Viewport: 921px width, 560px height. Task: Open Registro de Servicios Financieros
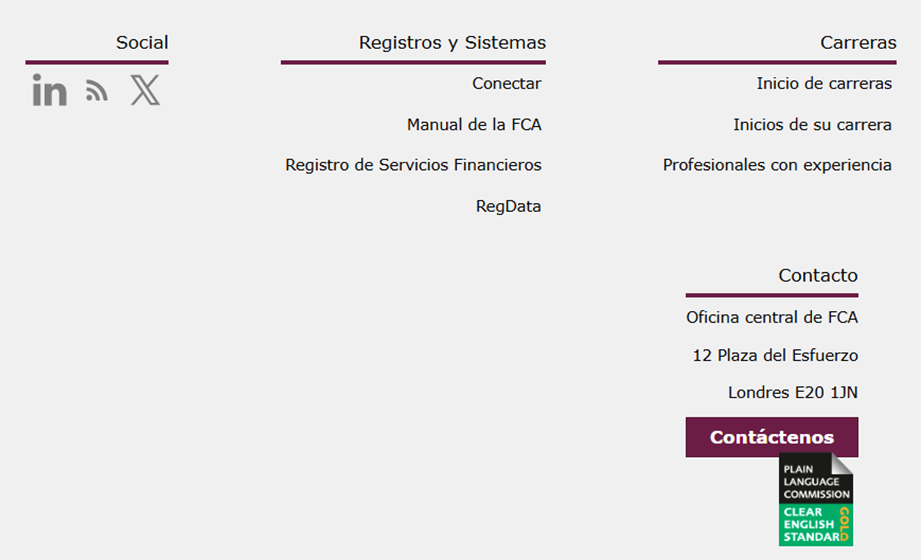[413, 165]
